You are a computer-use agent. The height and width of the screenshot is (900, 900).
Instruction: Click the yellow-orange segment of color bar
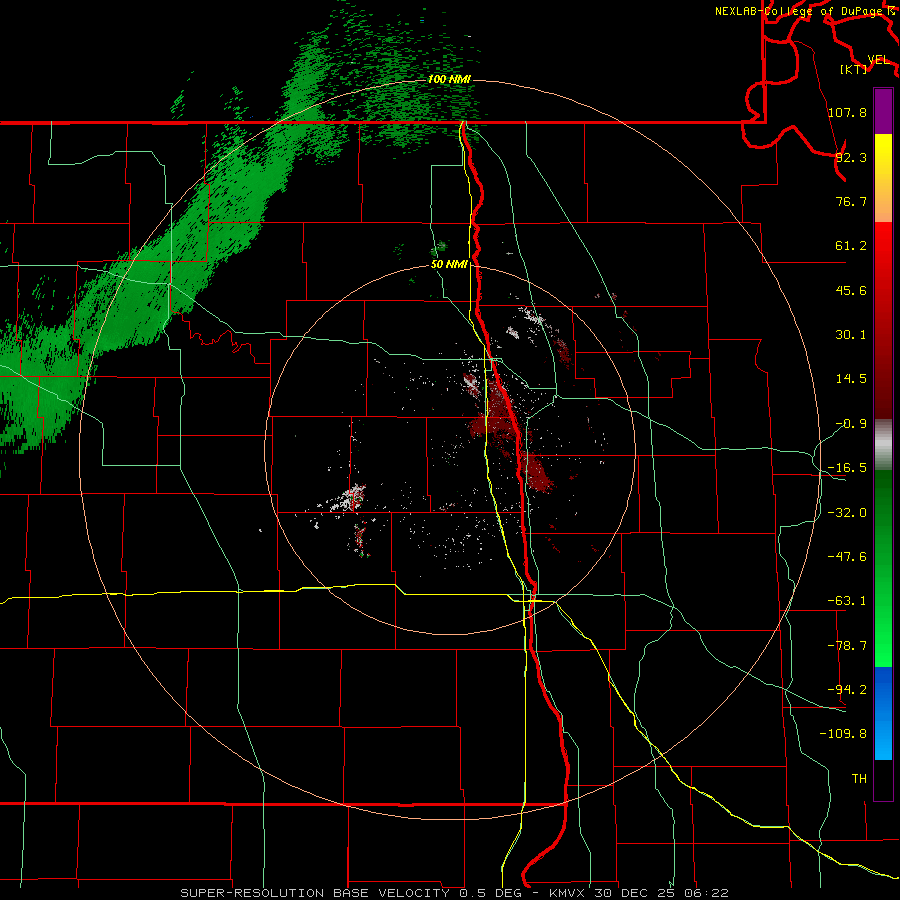(883, 178)
